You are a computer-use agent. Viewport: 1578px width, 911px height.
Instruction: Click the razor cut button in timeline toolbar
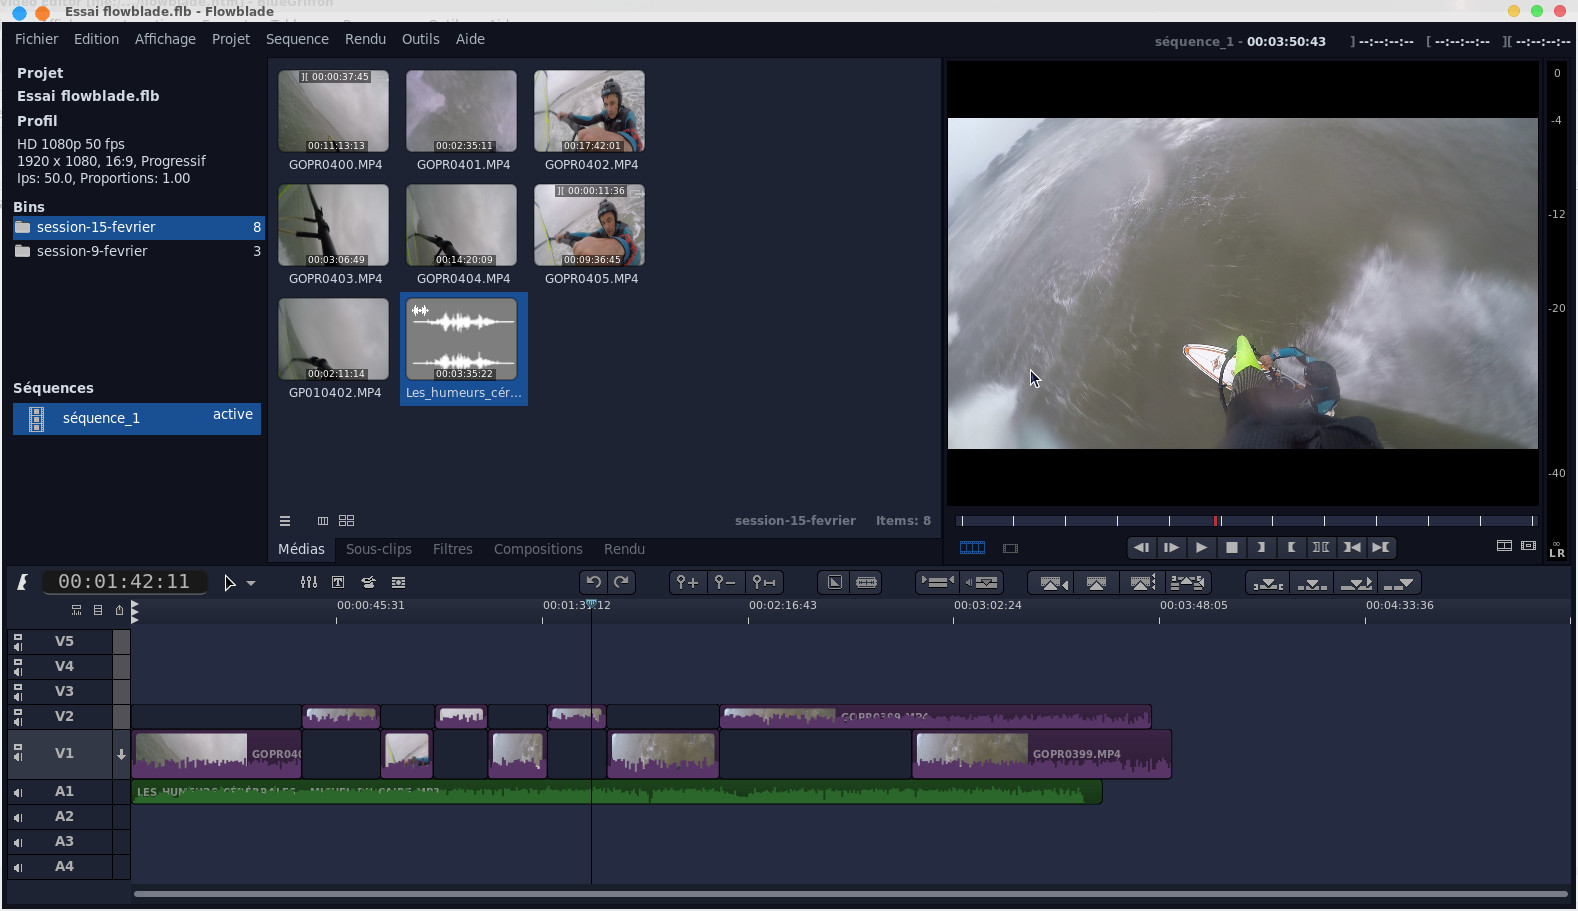click(867, 582)
